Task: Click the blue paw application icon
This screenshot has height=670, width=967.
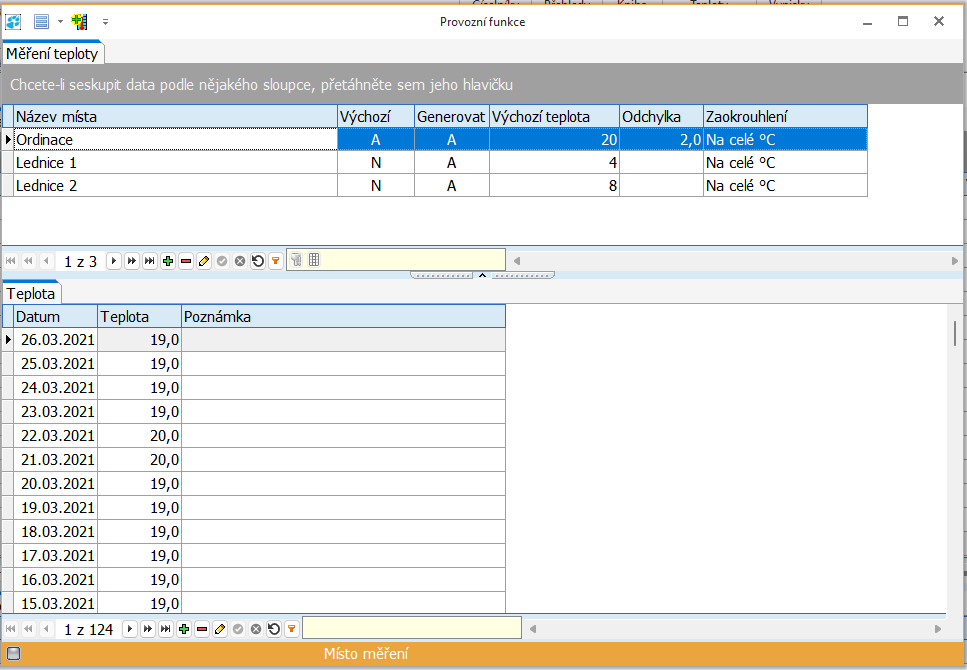Action: (x=13, y=22)
